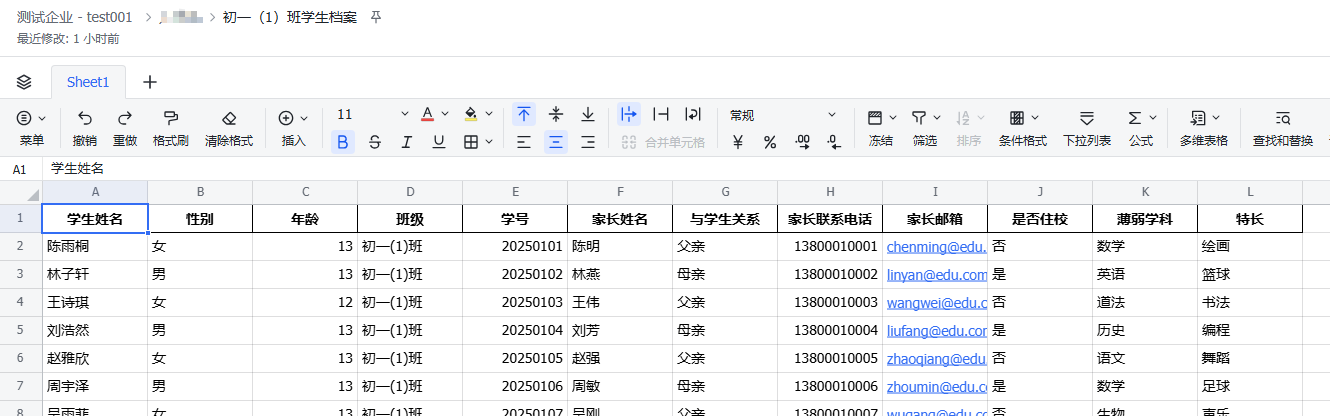
Task: Select cell with student ID 20250103
Action: pyautogui.click(x=515, y=302)
